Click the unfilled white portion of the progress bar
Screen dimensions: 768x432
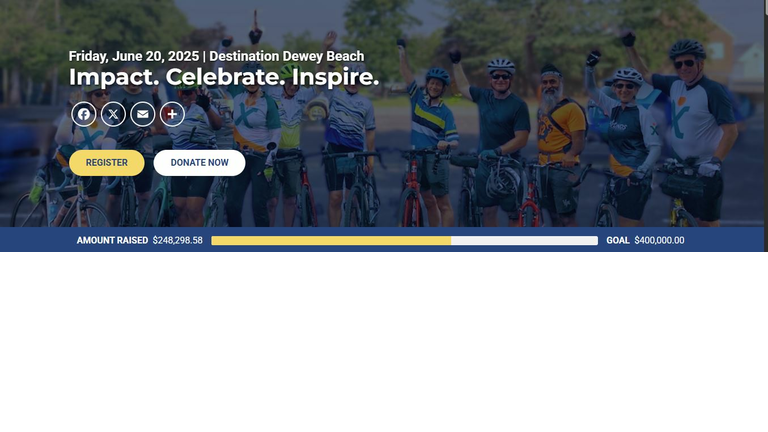pyautogui.click(x=525, y=240)
